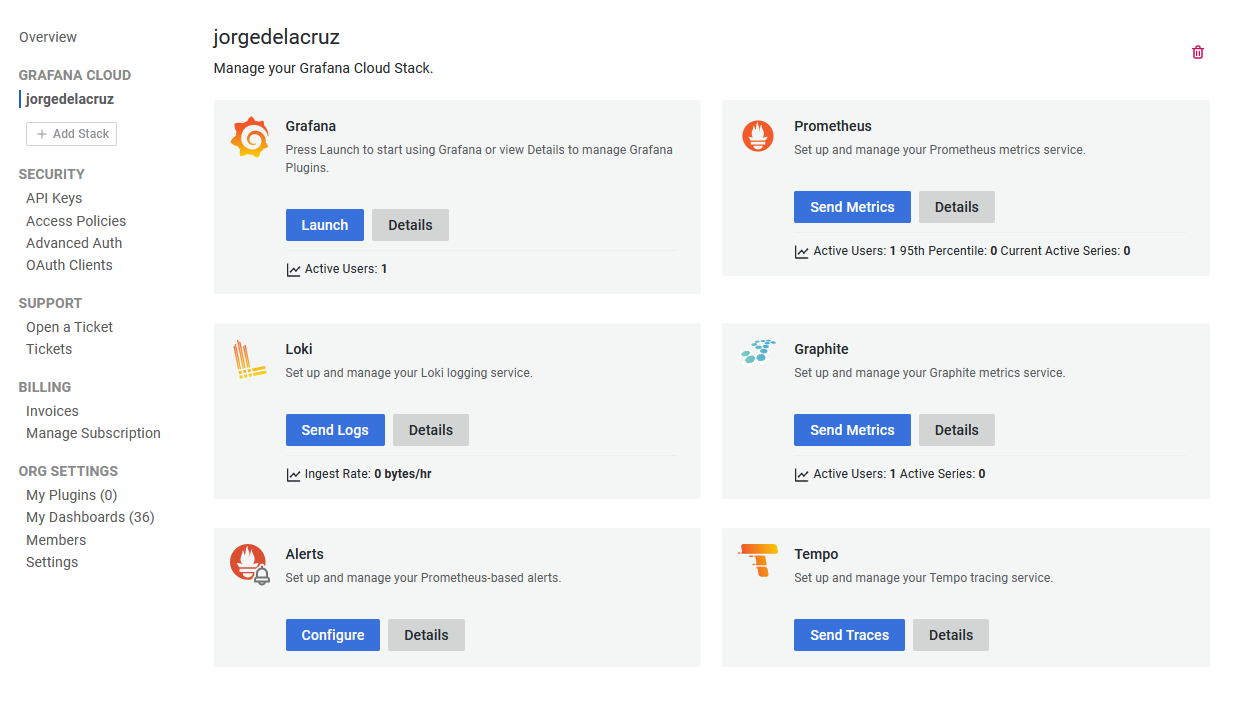Open Access Policies page
This screenshot has width=1234, height=720.
76,221
